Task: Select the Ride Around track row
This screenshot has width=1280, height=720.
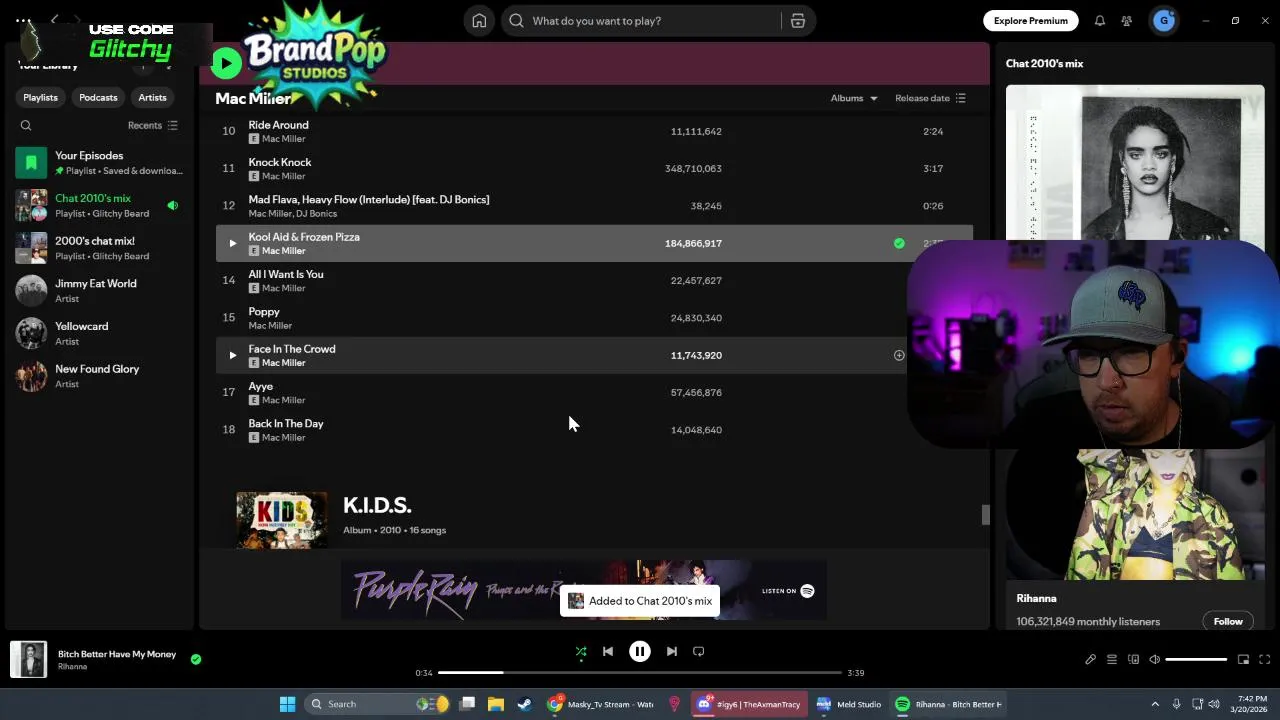Action: coord(594,131)
